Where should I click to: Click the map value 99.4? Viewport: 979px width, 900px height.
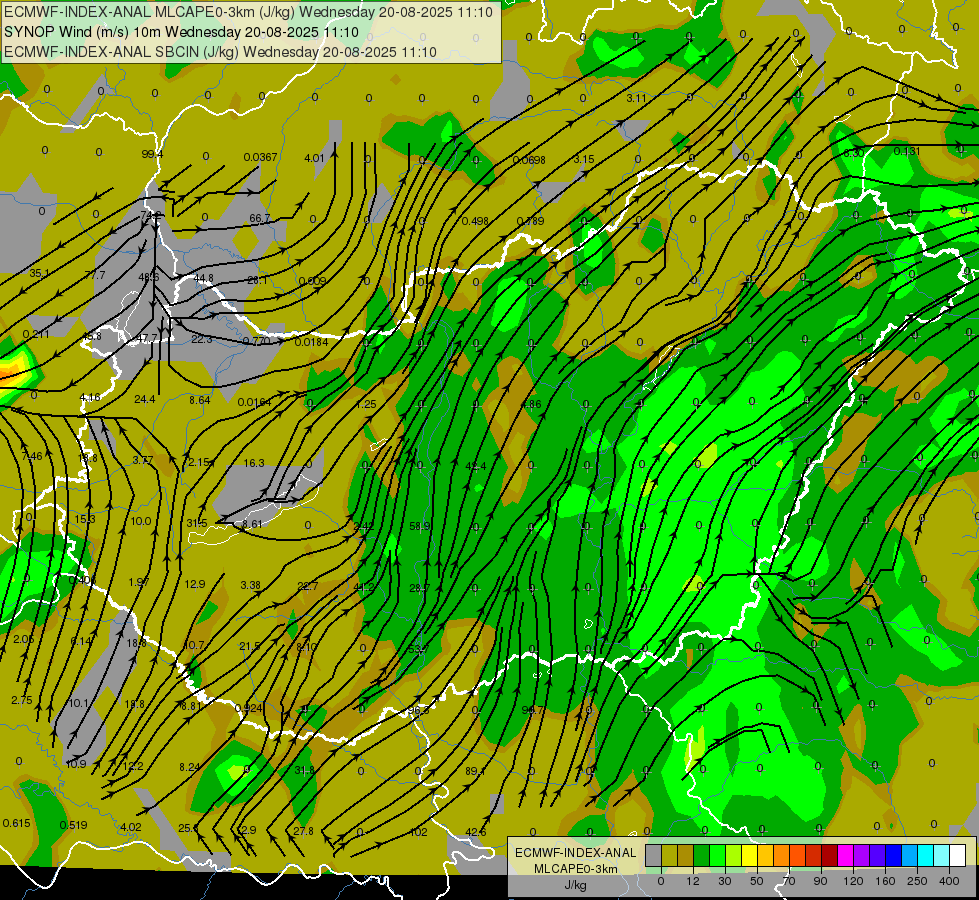tap(152, 154)
